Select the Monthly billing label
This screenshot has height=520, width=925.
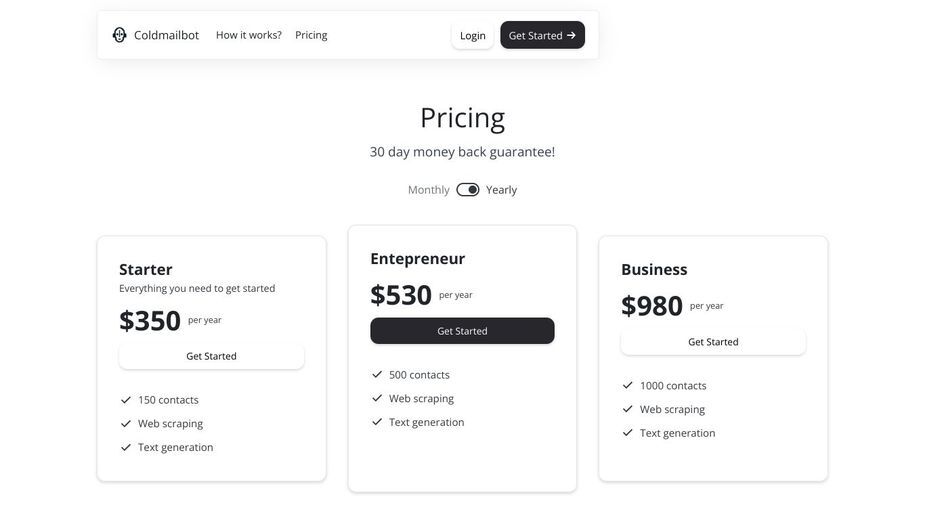click(428, 190)
